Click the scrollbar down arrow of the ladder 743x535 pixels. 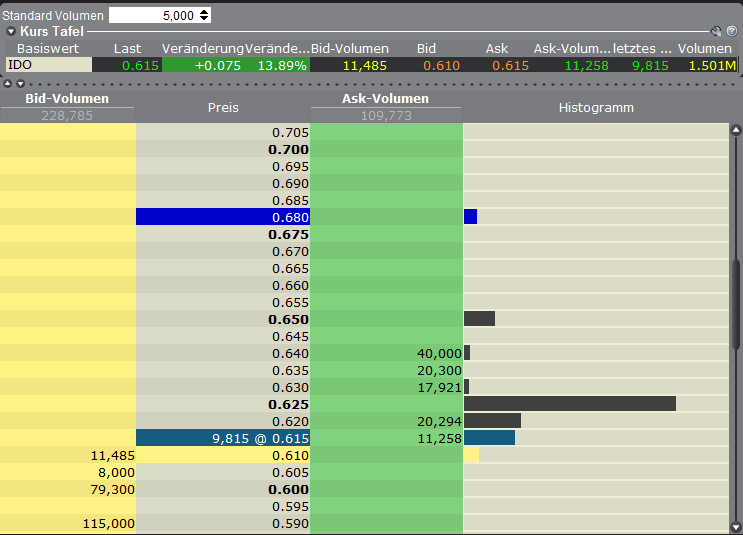(x=736, y=526)
